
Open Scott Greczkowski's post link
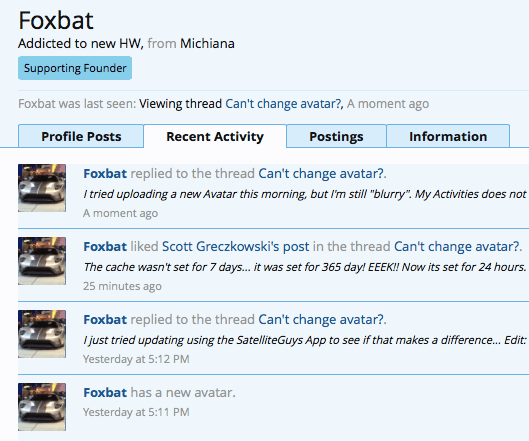click(235, 246)
